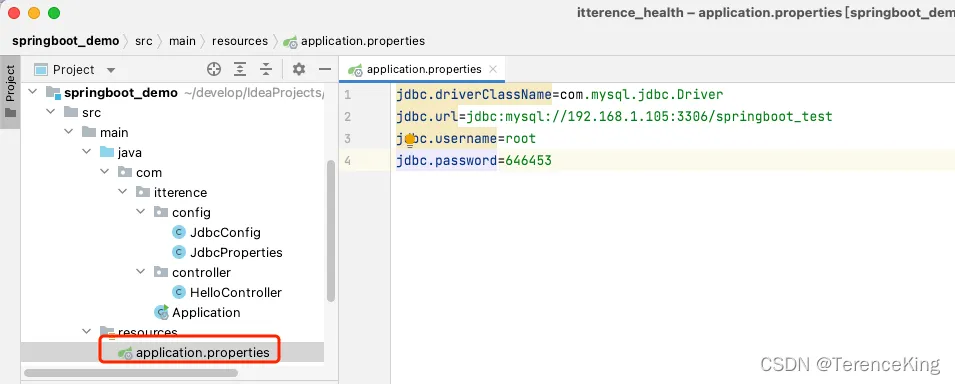Select the controller package in tree
955x384 pixels.
click(202, 272)
